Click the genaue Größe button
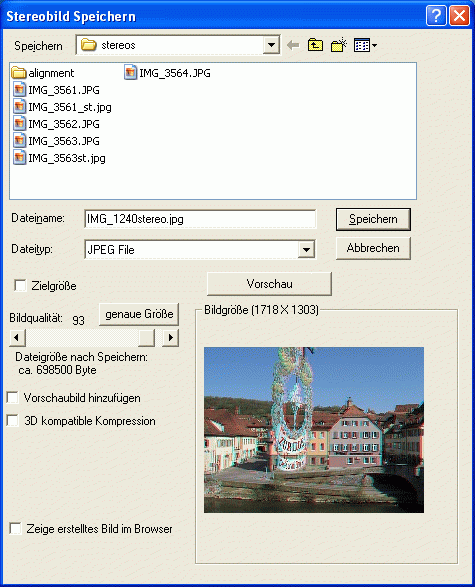Screen dimensions: 475x587 [139, 314]
